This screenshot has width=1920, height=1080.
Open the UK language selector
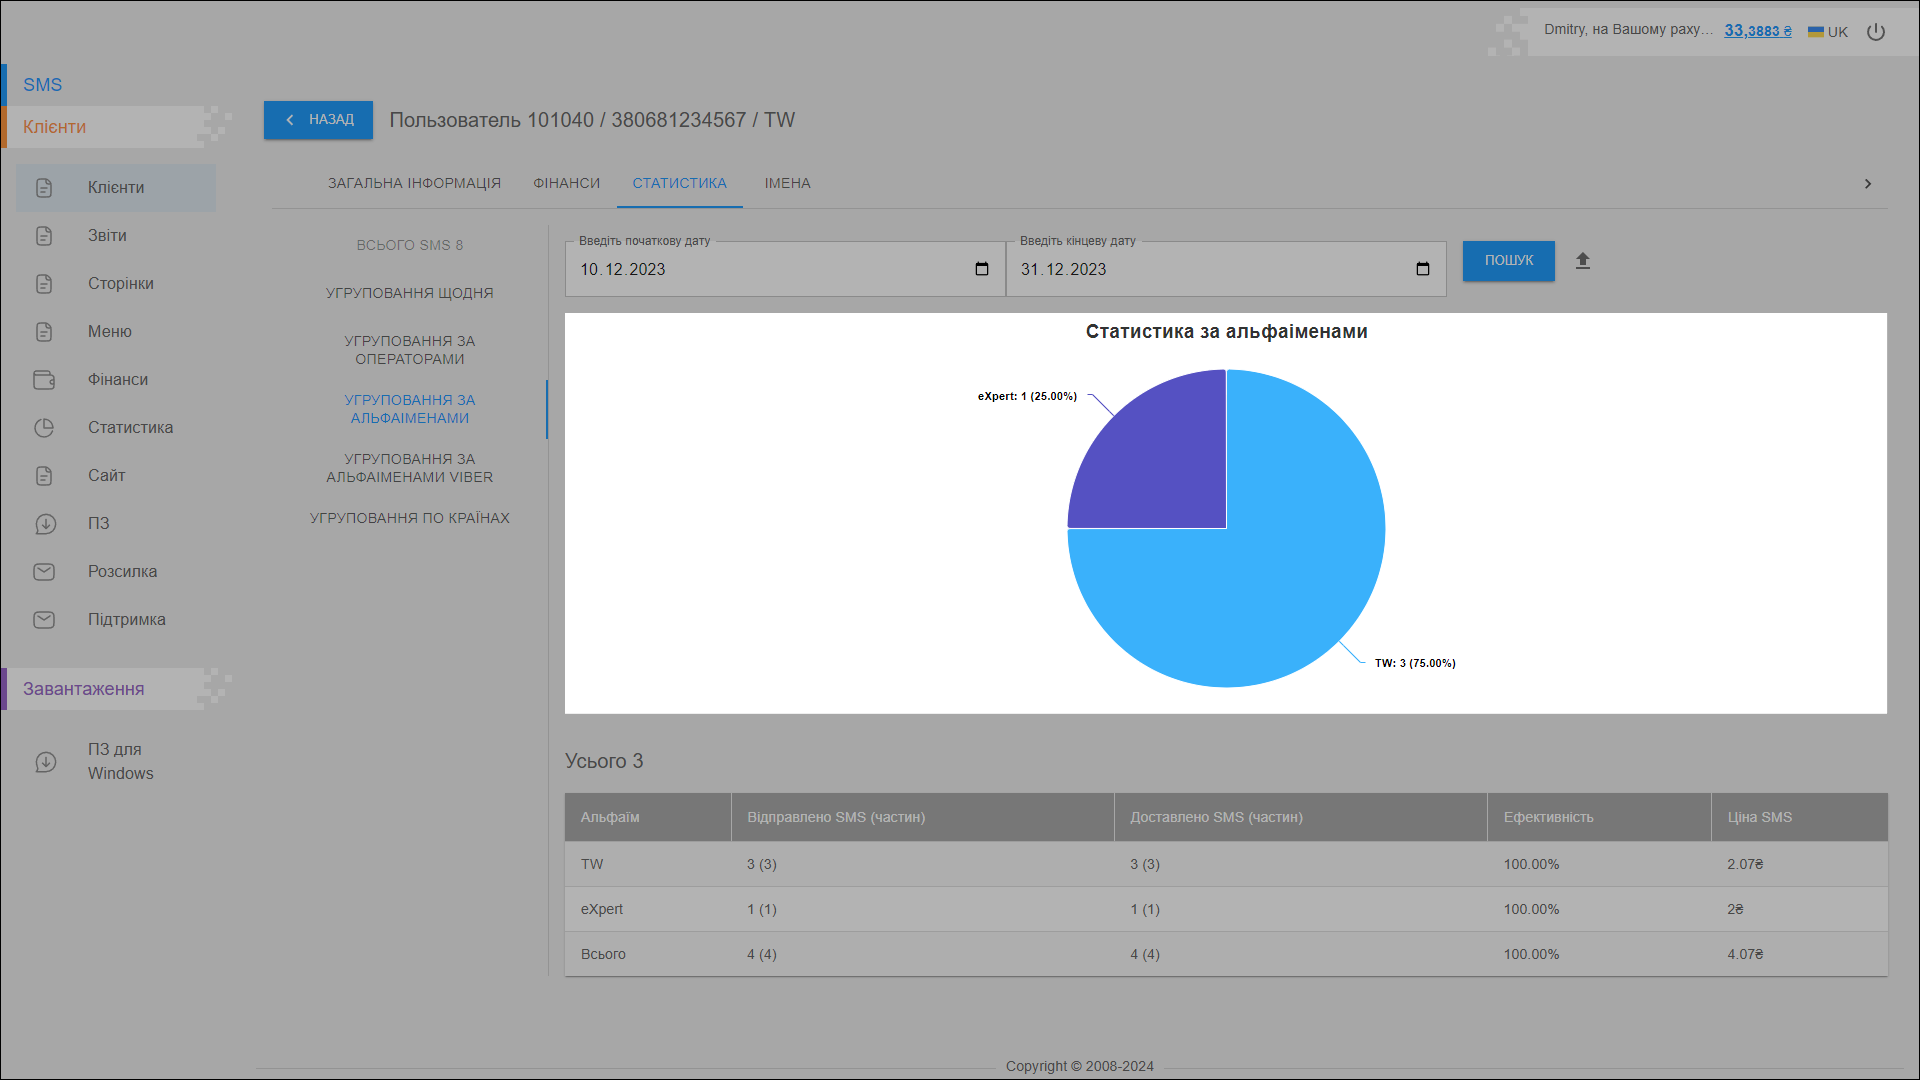coord(1828,32)
